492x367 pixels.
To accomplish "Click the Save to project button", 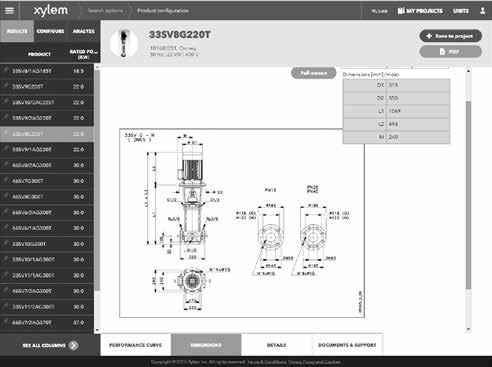I will tap(450, 36).
